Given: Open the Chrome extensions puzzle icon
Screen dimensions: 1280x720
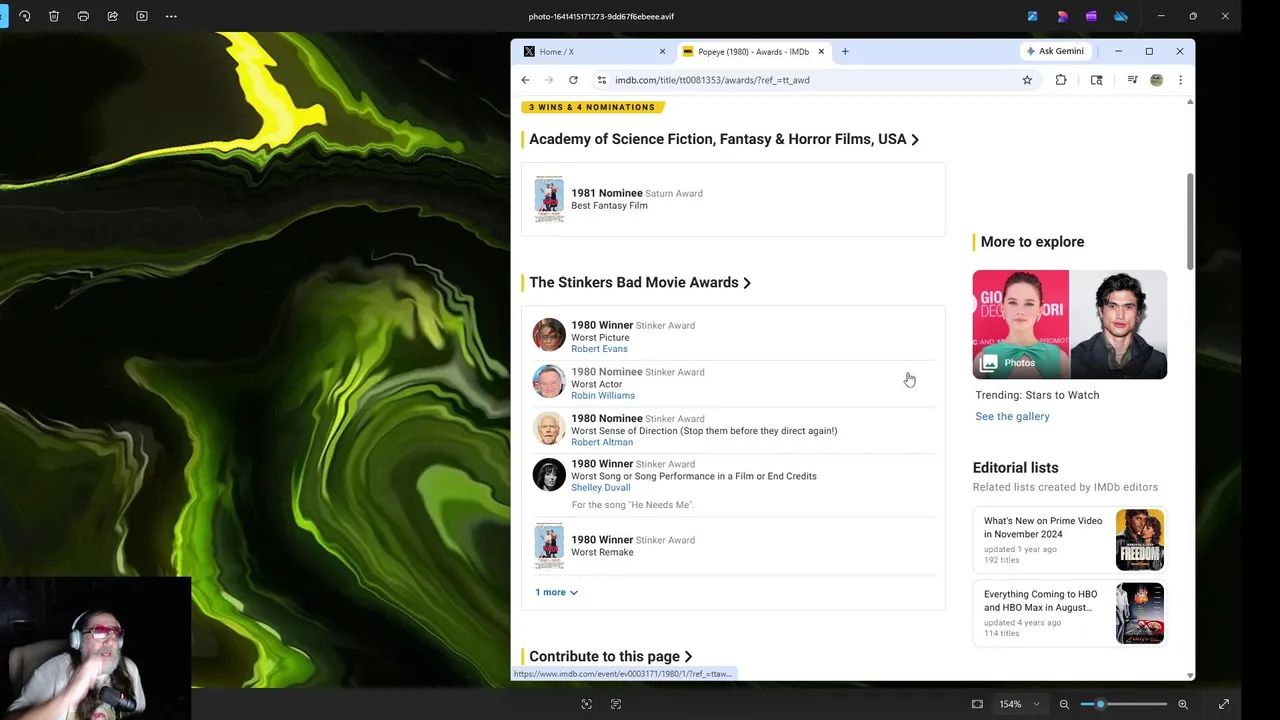Looking at the screenshot, I should pyautogui.click(x=1061, y=80).
